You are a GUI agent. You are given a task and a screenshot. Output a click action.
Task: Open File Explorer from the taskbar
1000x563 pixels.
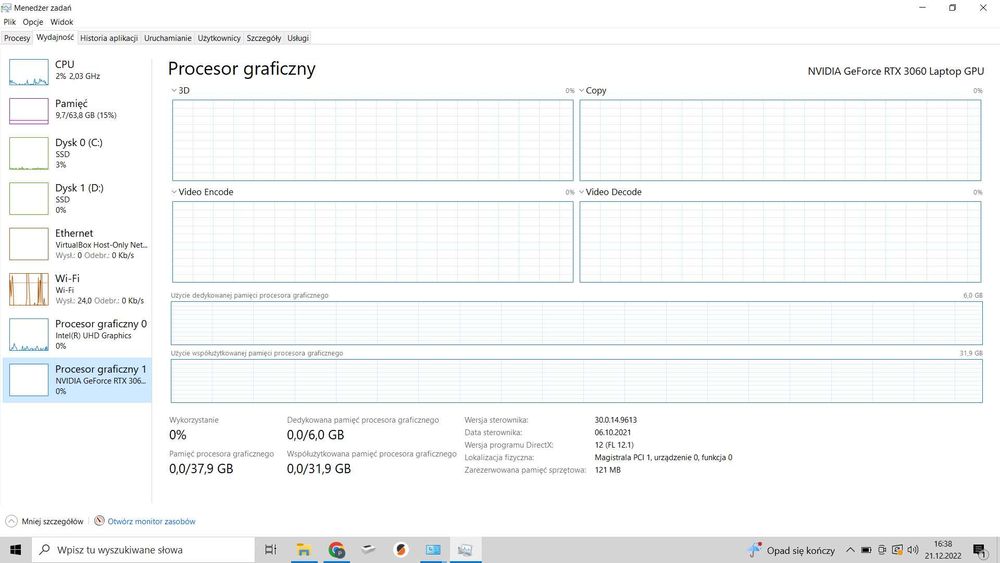tap(304, 550)
